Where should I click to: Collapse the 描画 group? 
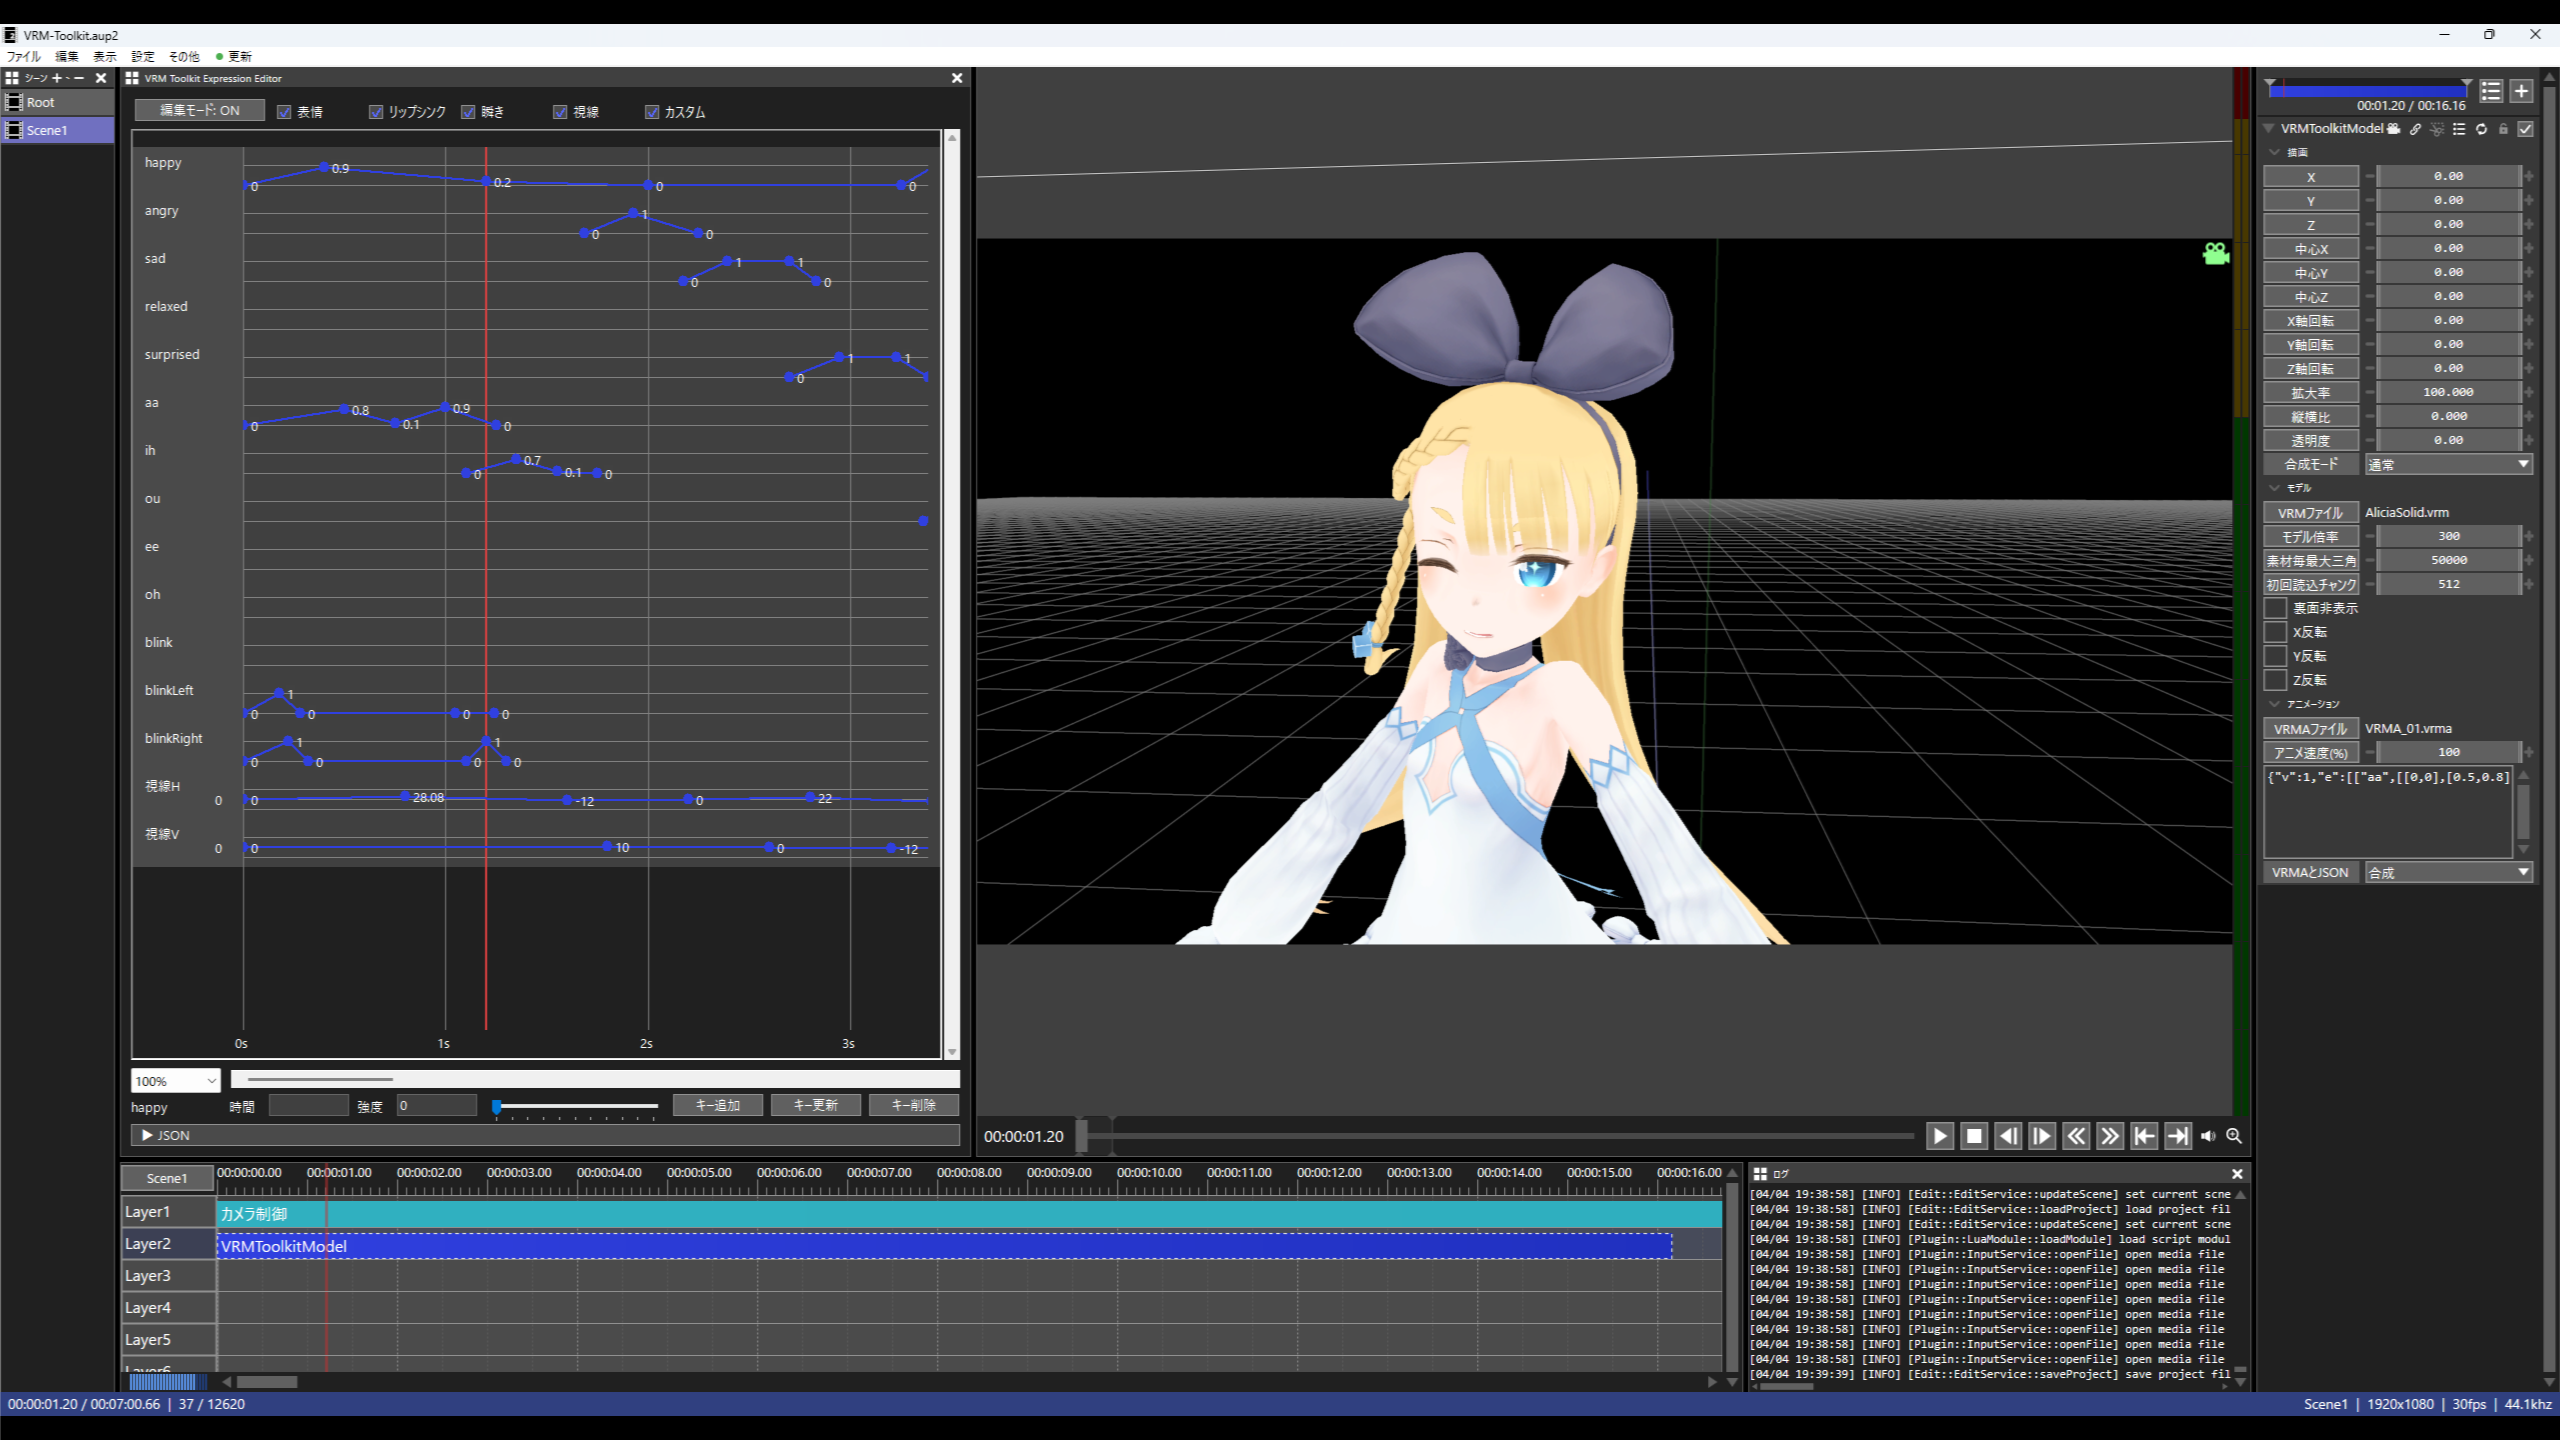(2275, 152)
